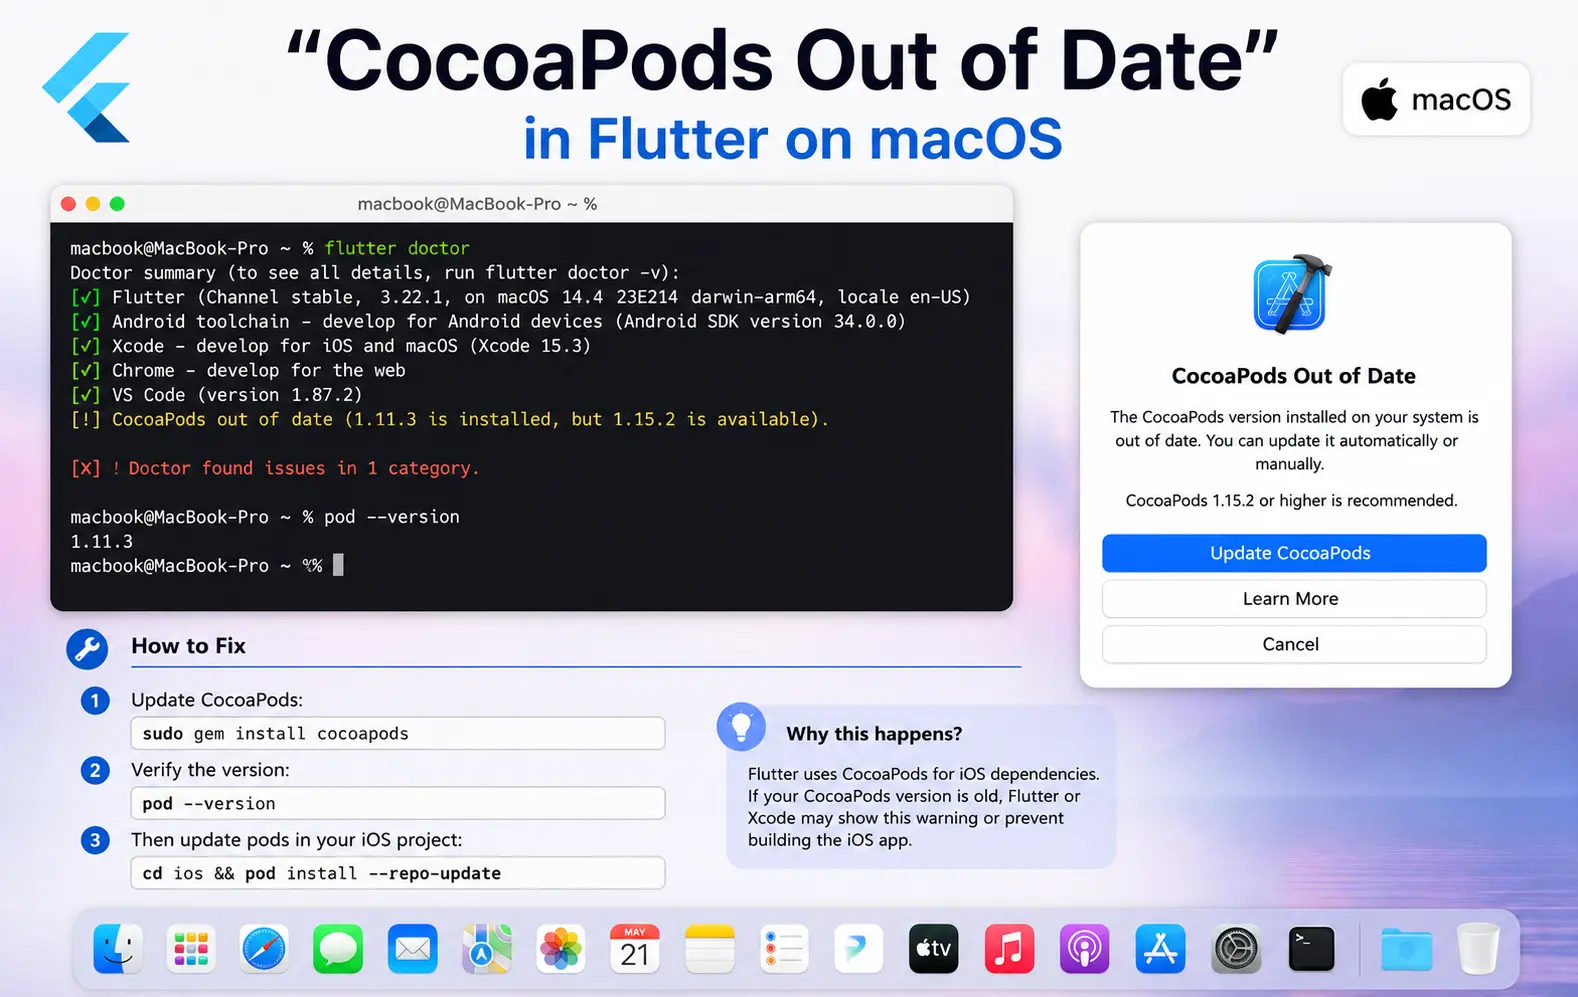1578x997 pixels.
Task: Open the Mail app in dock
Action: click(x=413, y=948)
